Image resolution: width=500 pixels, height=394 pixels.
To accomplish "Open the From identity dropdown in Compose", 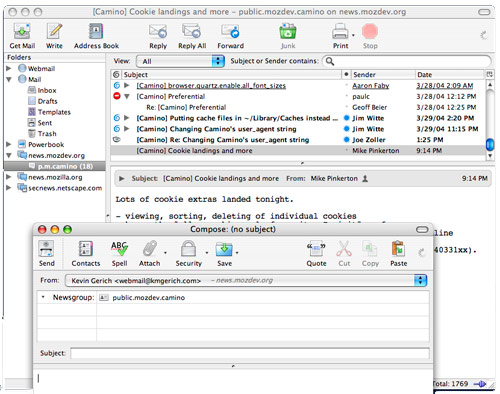I will [x=246, y=281].
